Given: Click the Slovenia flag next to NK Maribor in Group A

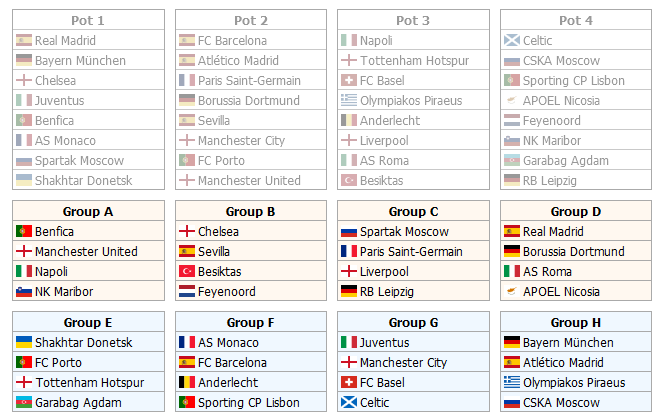Looking at the screenshot, I should pos(24,292).
